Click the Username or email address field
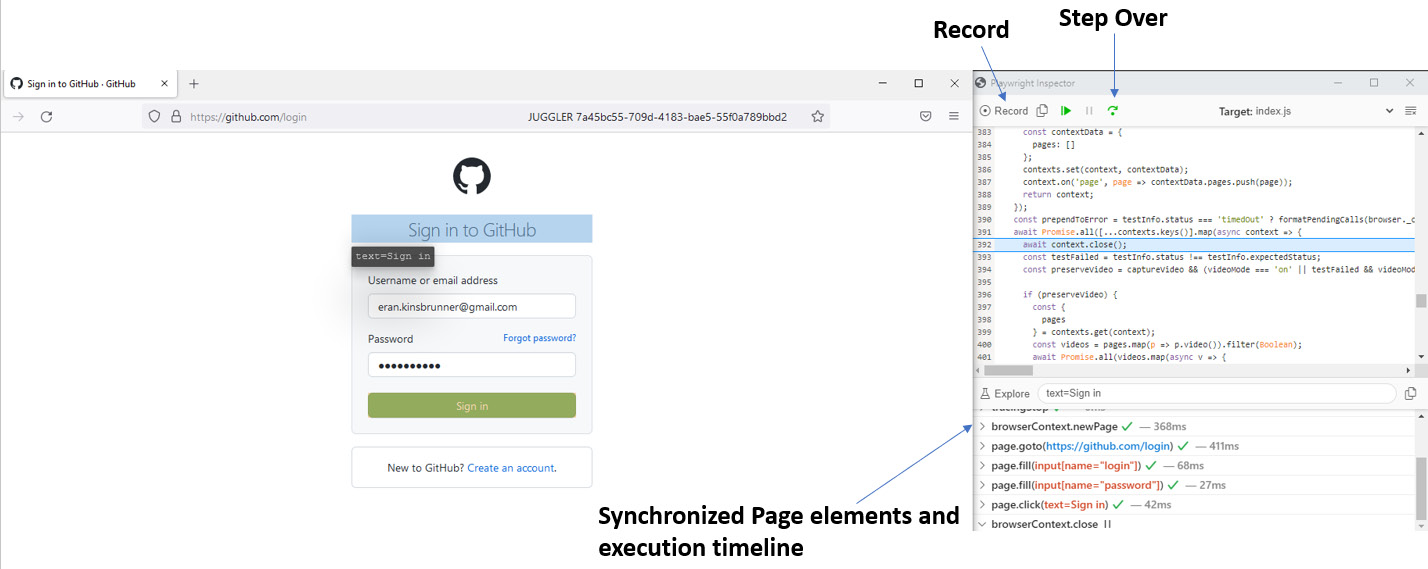The width and height of the screenshot is (1428, 569). tap(472, 307)
